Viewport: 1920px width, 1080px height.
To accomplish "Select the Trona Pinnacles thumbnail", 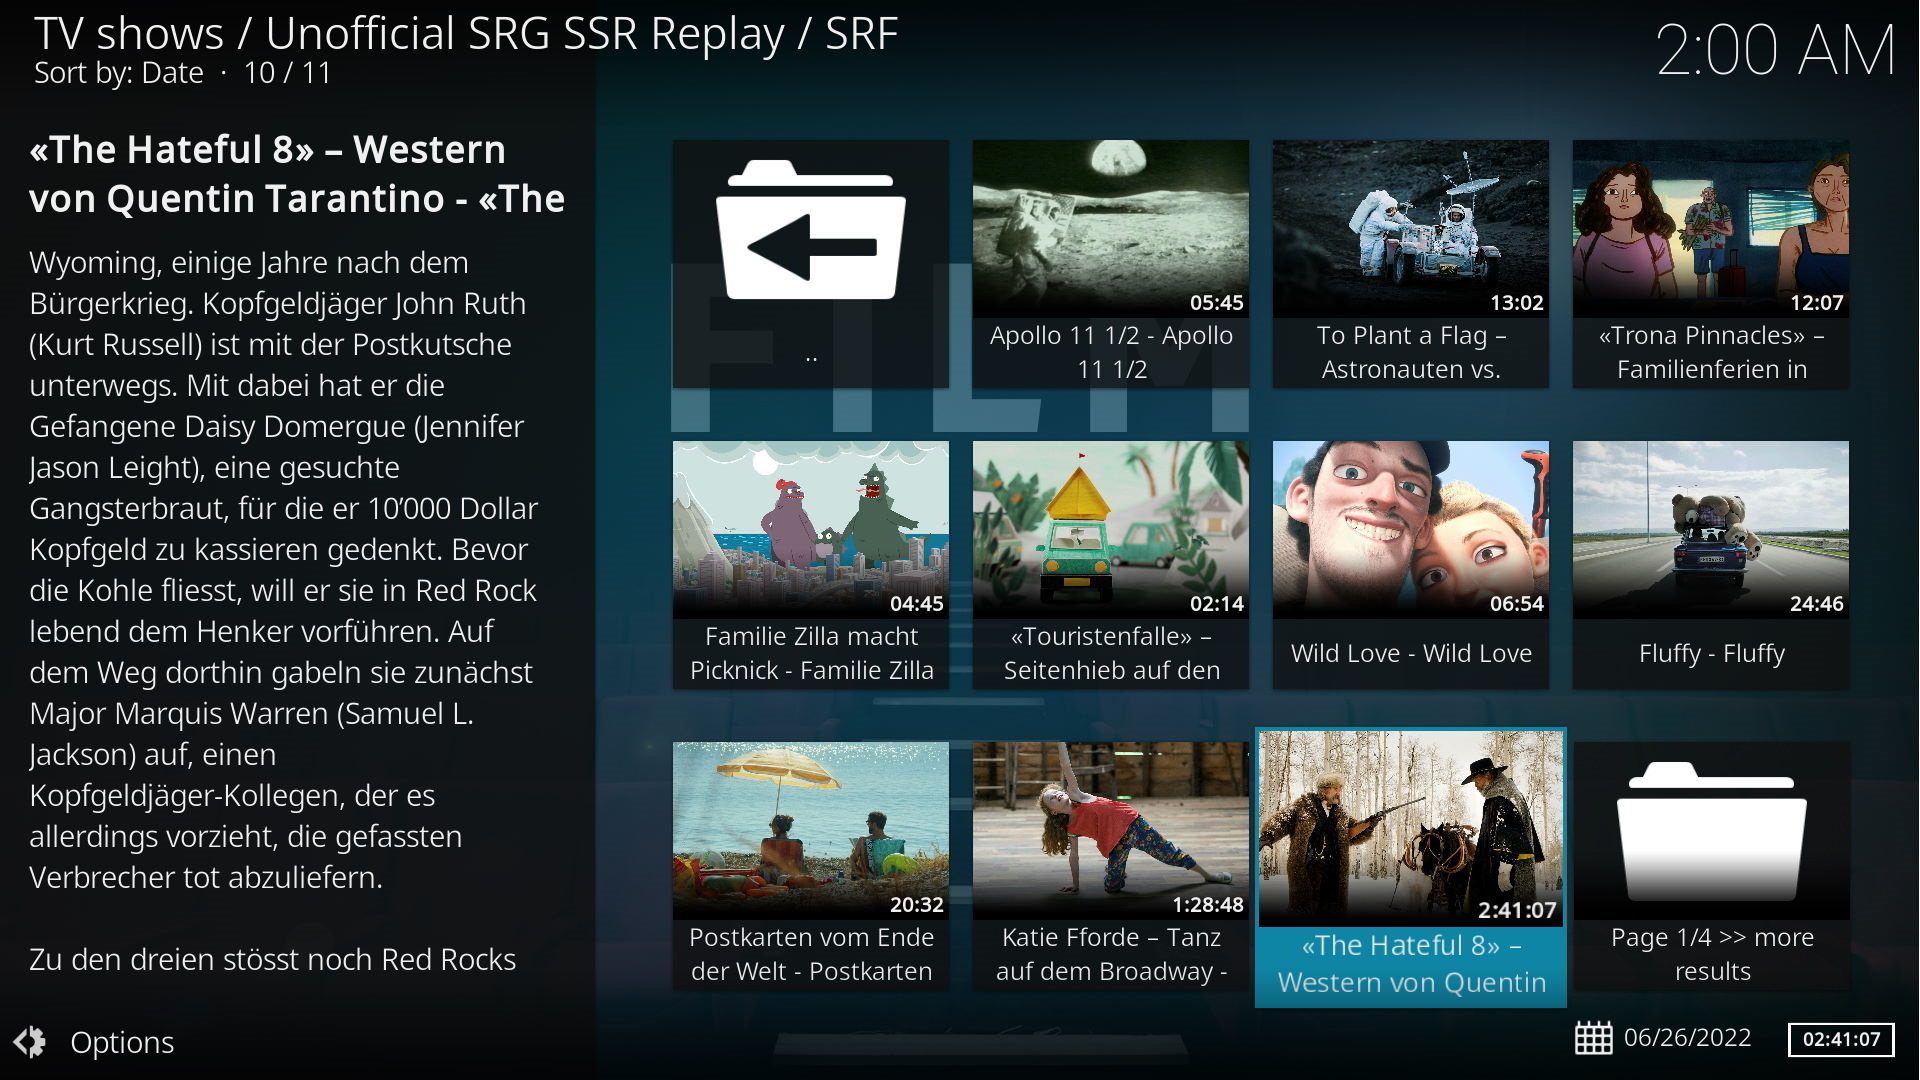I will (x=1710, y=228).
